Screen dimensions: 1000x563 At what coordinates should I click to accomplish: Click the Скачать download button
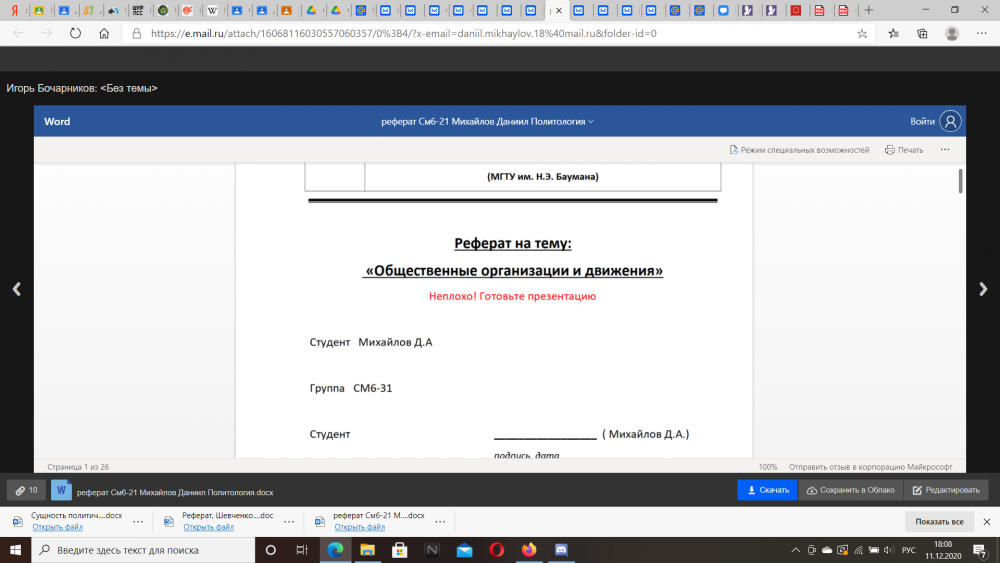(767, 491)
